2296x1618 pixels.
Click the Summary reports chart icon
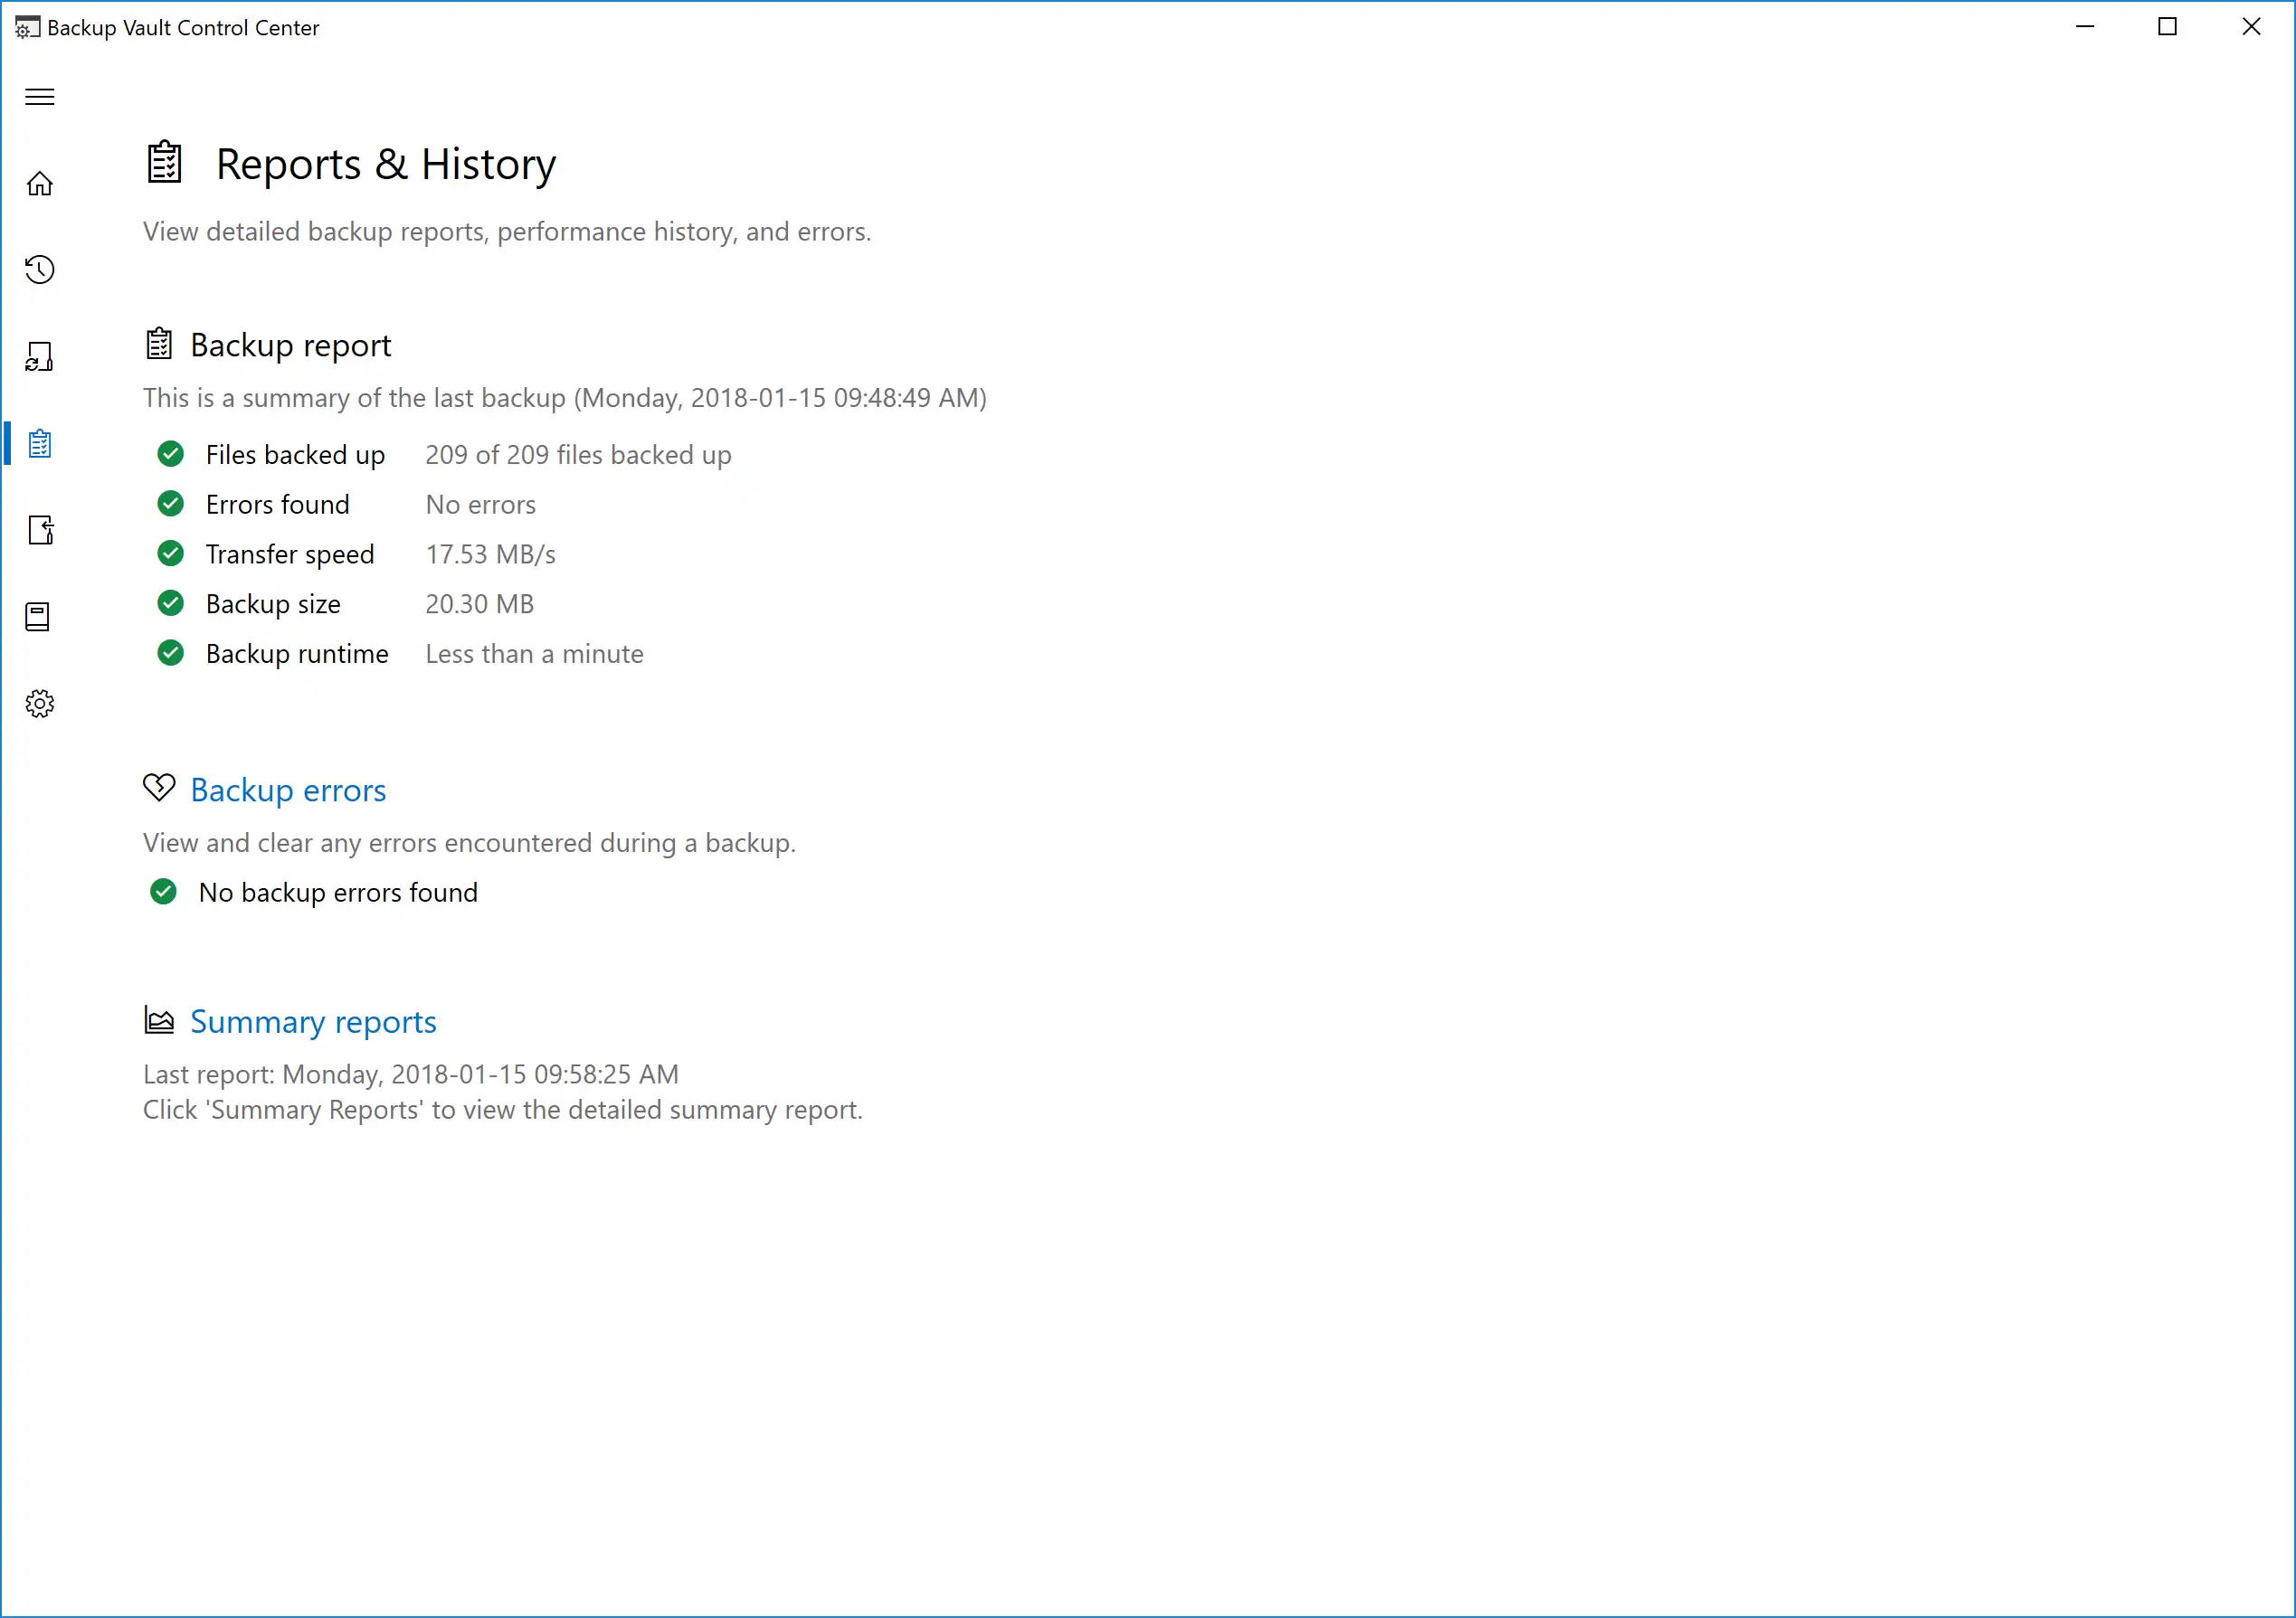pyautogui.click(x=159, y=1020)
